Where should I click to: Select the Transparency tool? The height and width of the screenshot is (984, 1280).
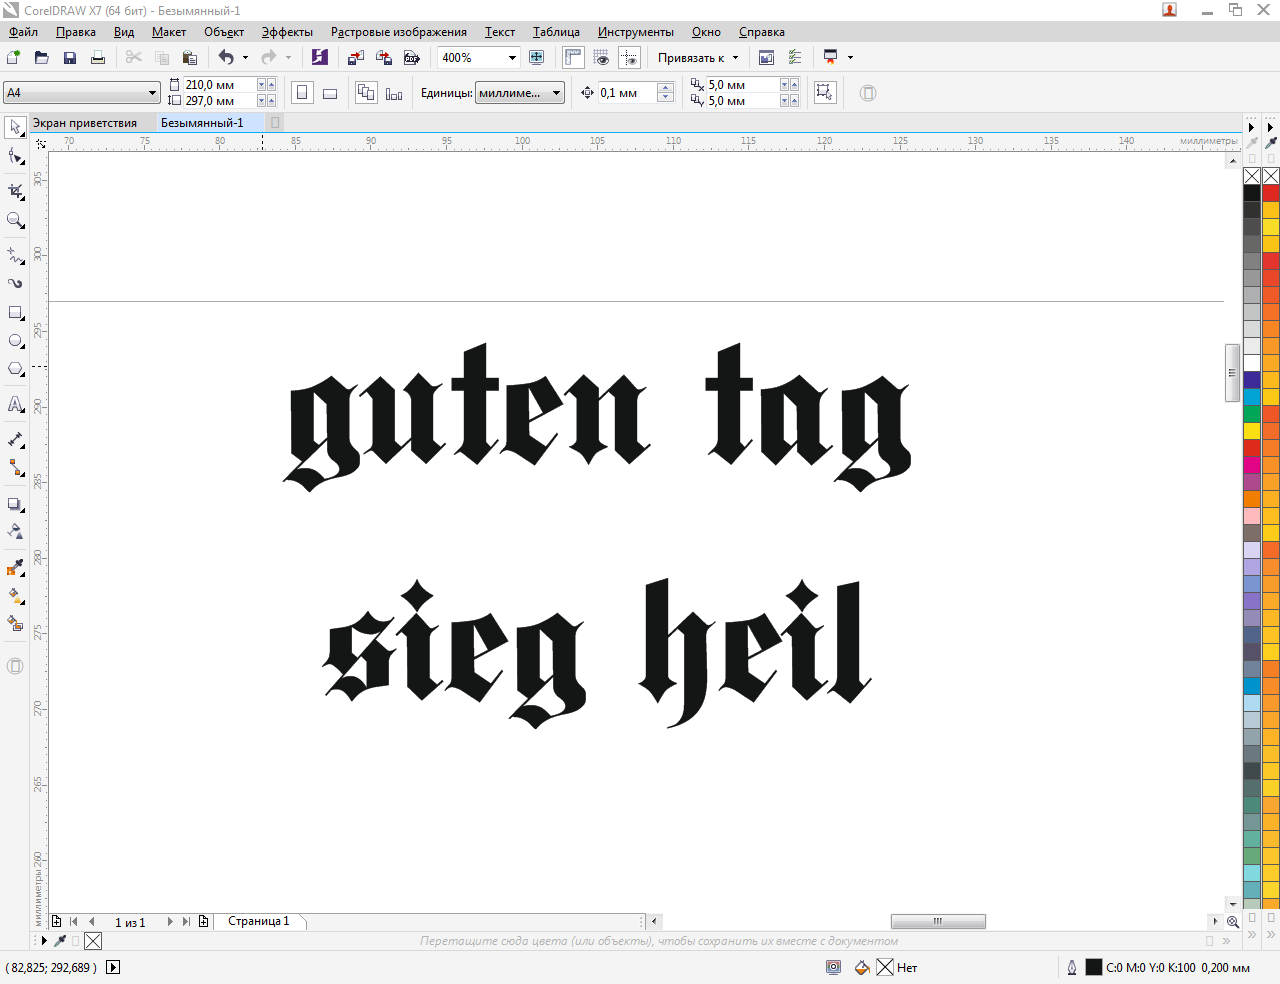(16, 532)
